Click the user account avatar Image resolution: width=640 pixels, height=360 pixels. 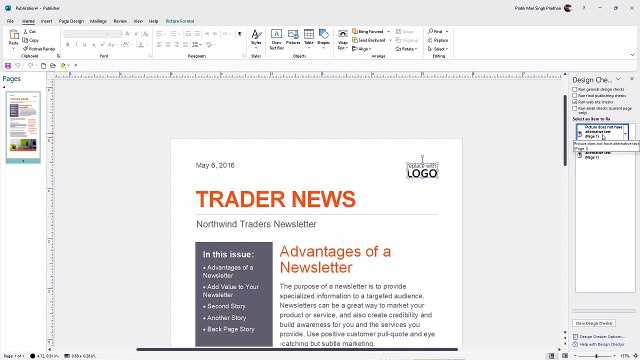coord(568,8)
